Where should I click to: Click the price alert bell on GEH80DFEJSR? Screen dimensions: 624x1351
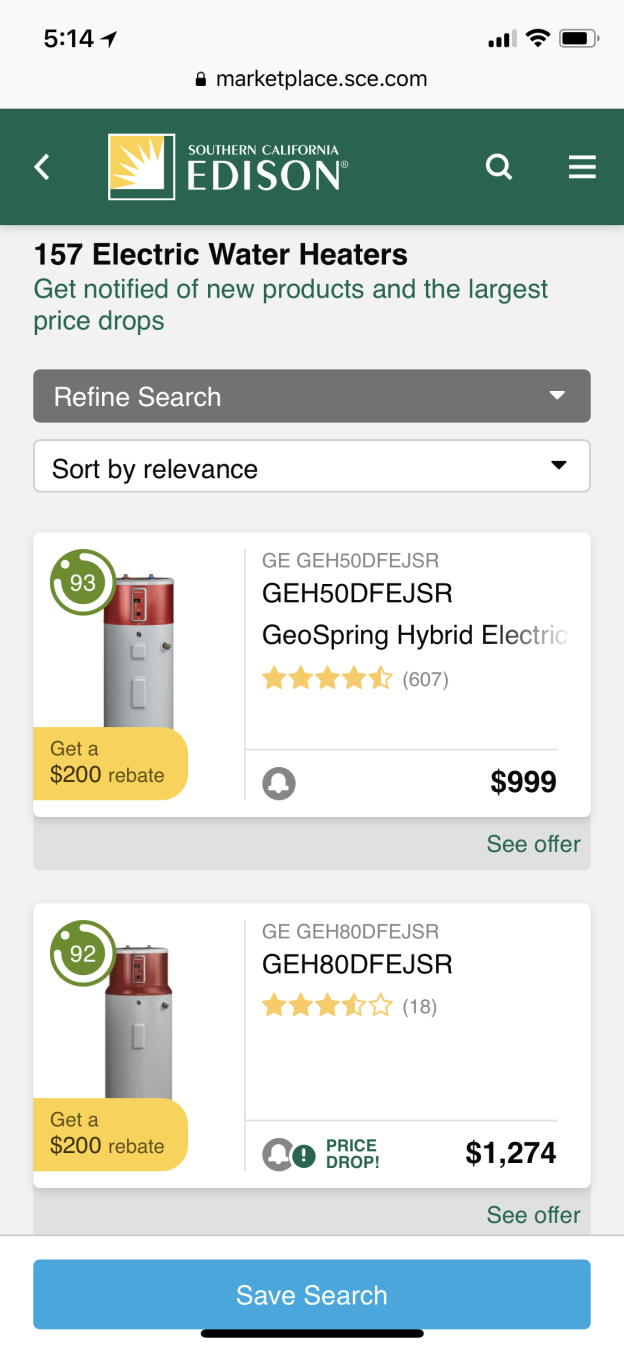click(x=278, y=1153)
